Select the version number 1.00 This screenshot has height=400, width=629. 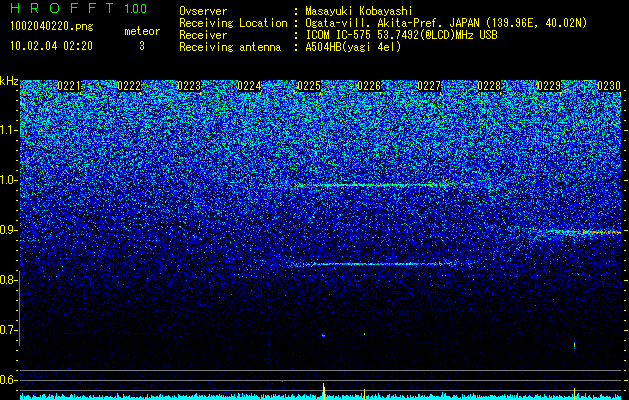point(135,9)
